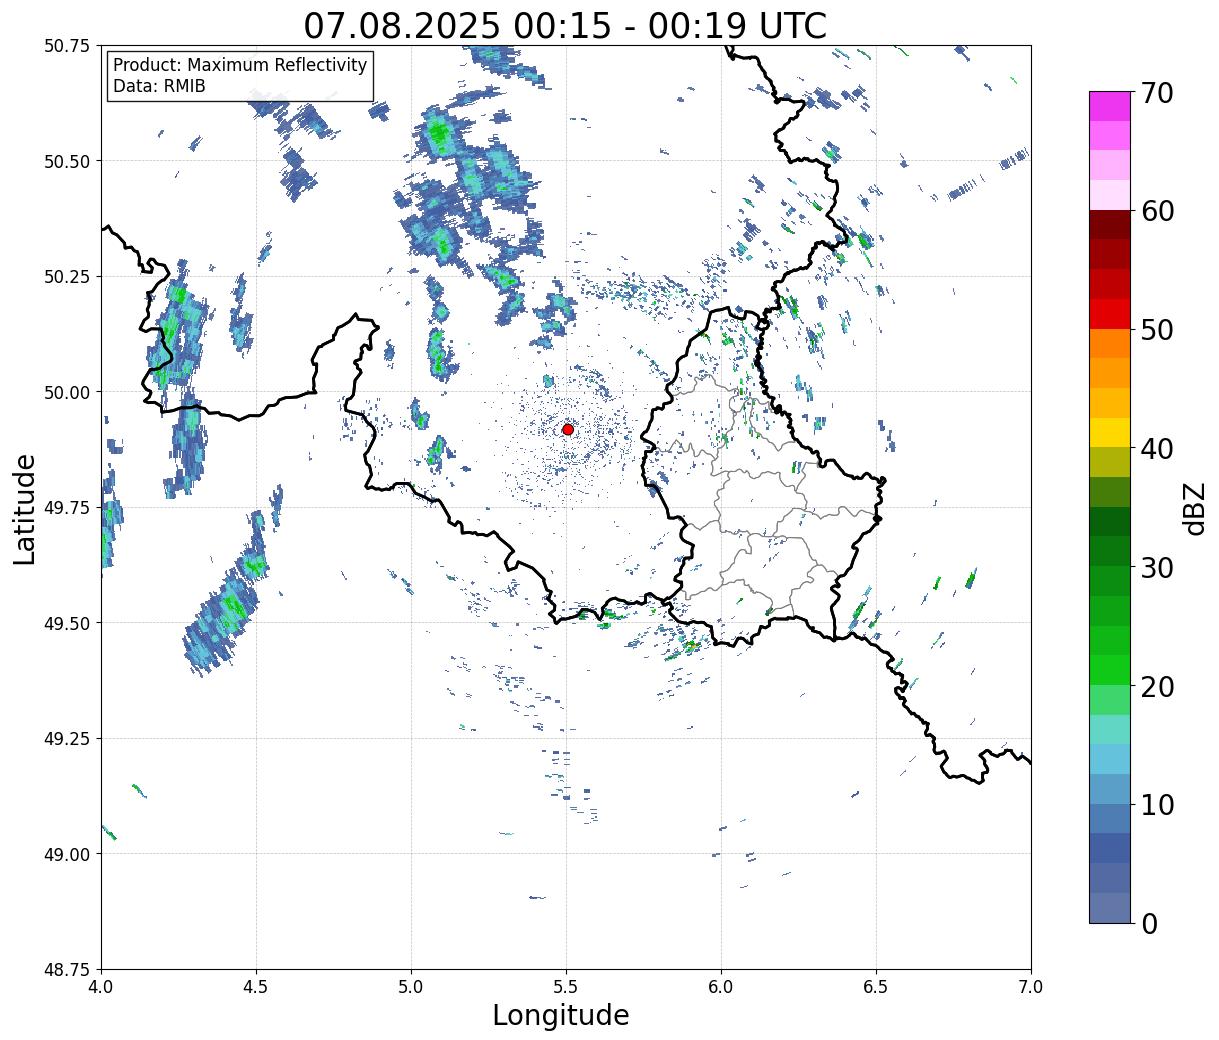Click the bright red swatch just above 50 dBZ
Screen dimensions: 1219x1040
1110,314
